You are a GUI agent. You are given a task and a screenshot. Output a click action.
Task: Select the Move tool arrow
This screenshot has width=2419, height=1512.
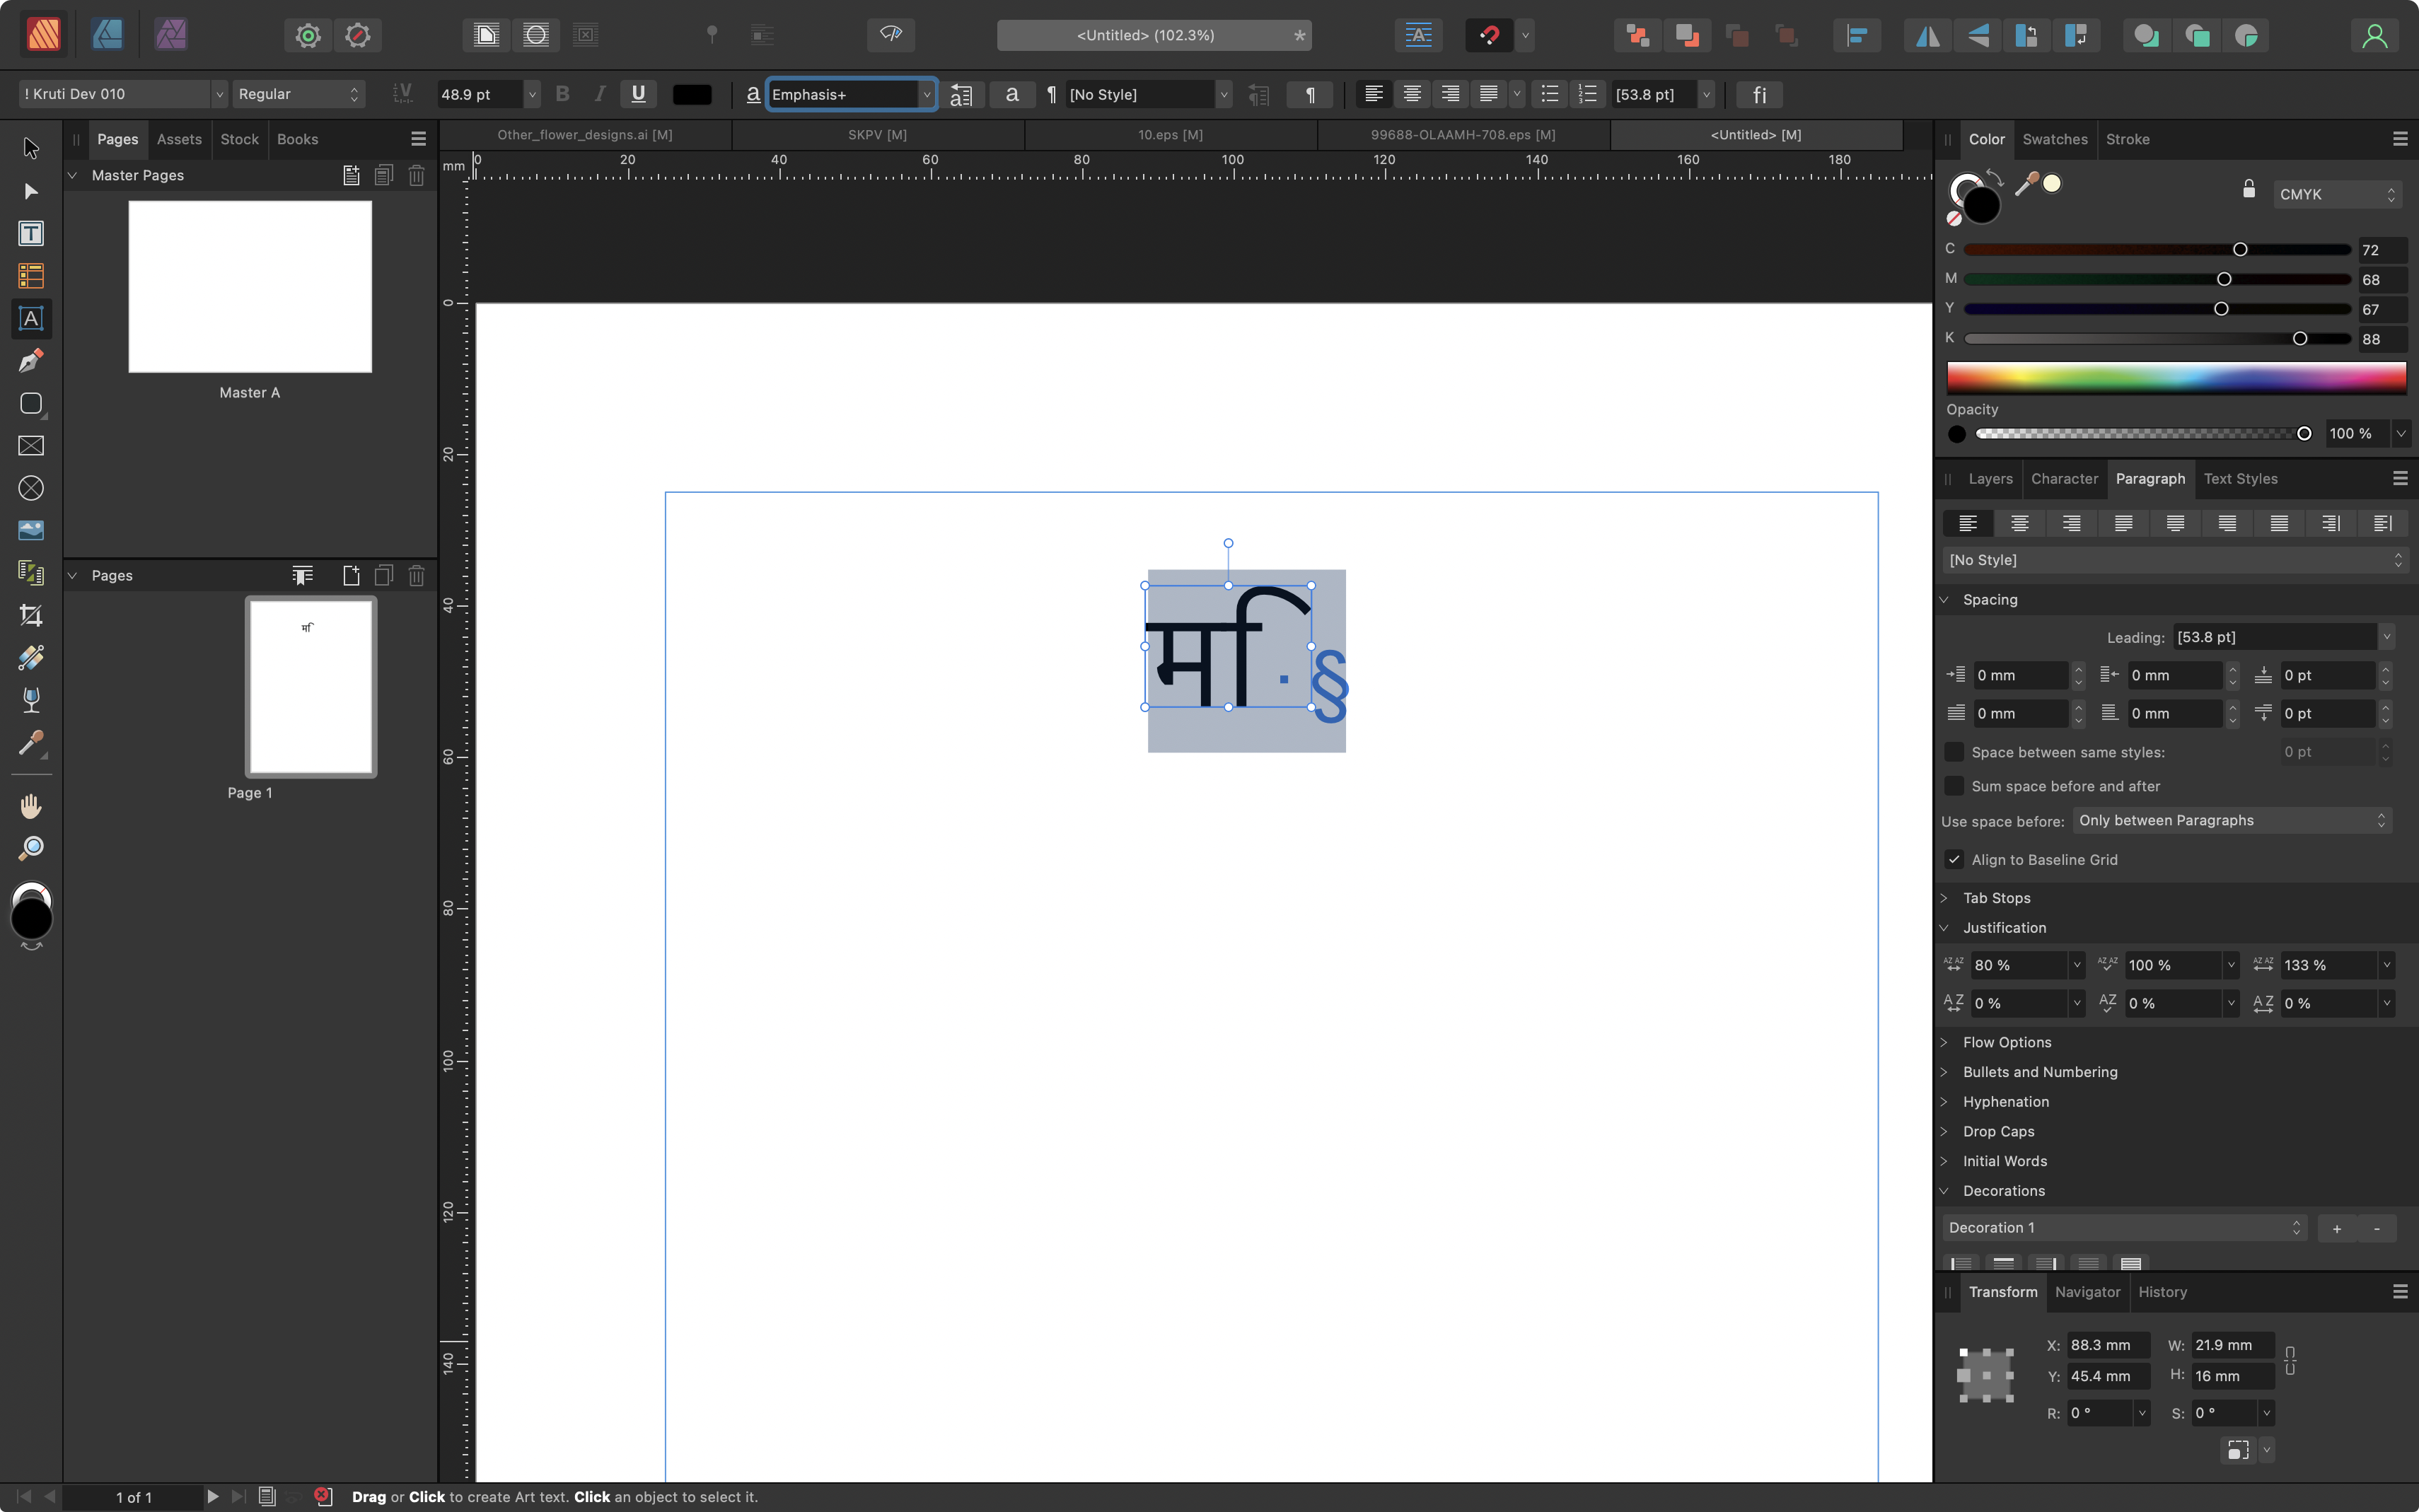[x=31, y=148]
